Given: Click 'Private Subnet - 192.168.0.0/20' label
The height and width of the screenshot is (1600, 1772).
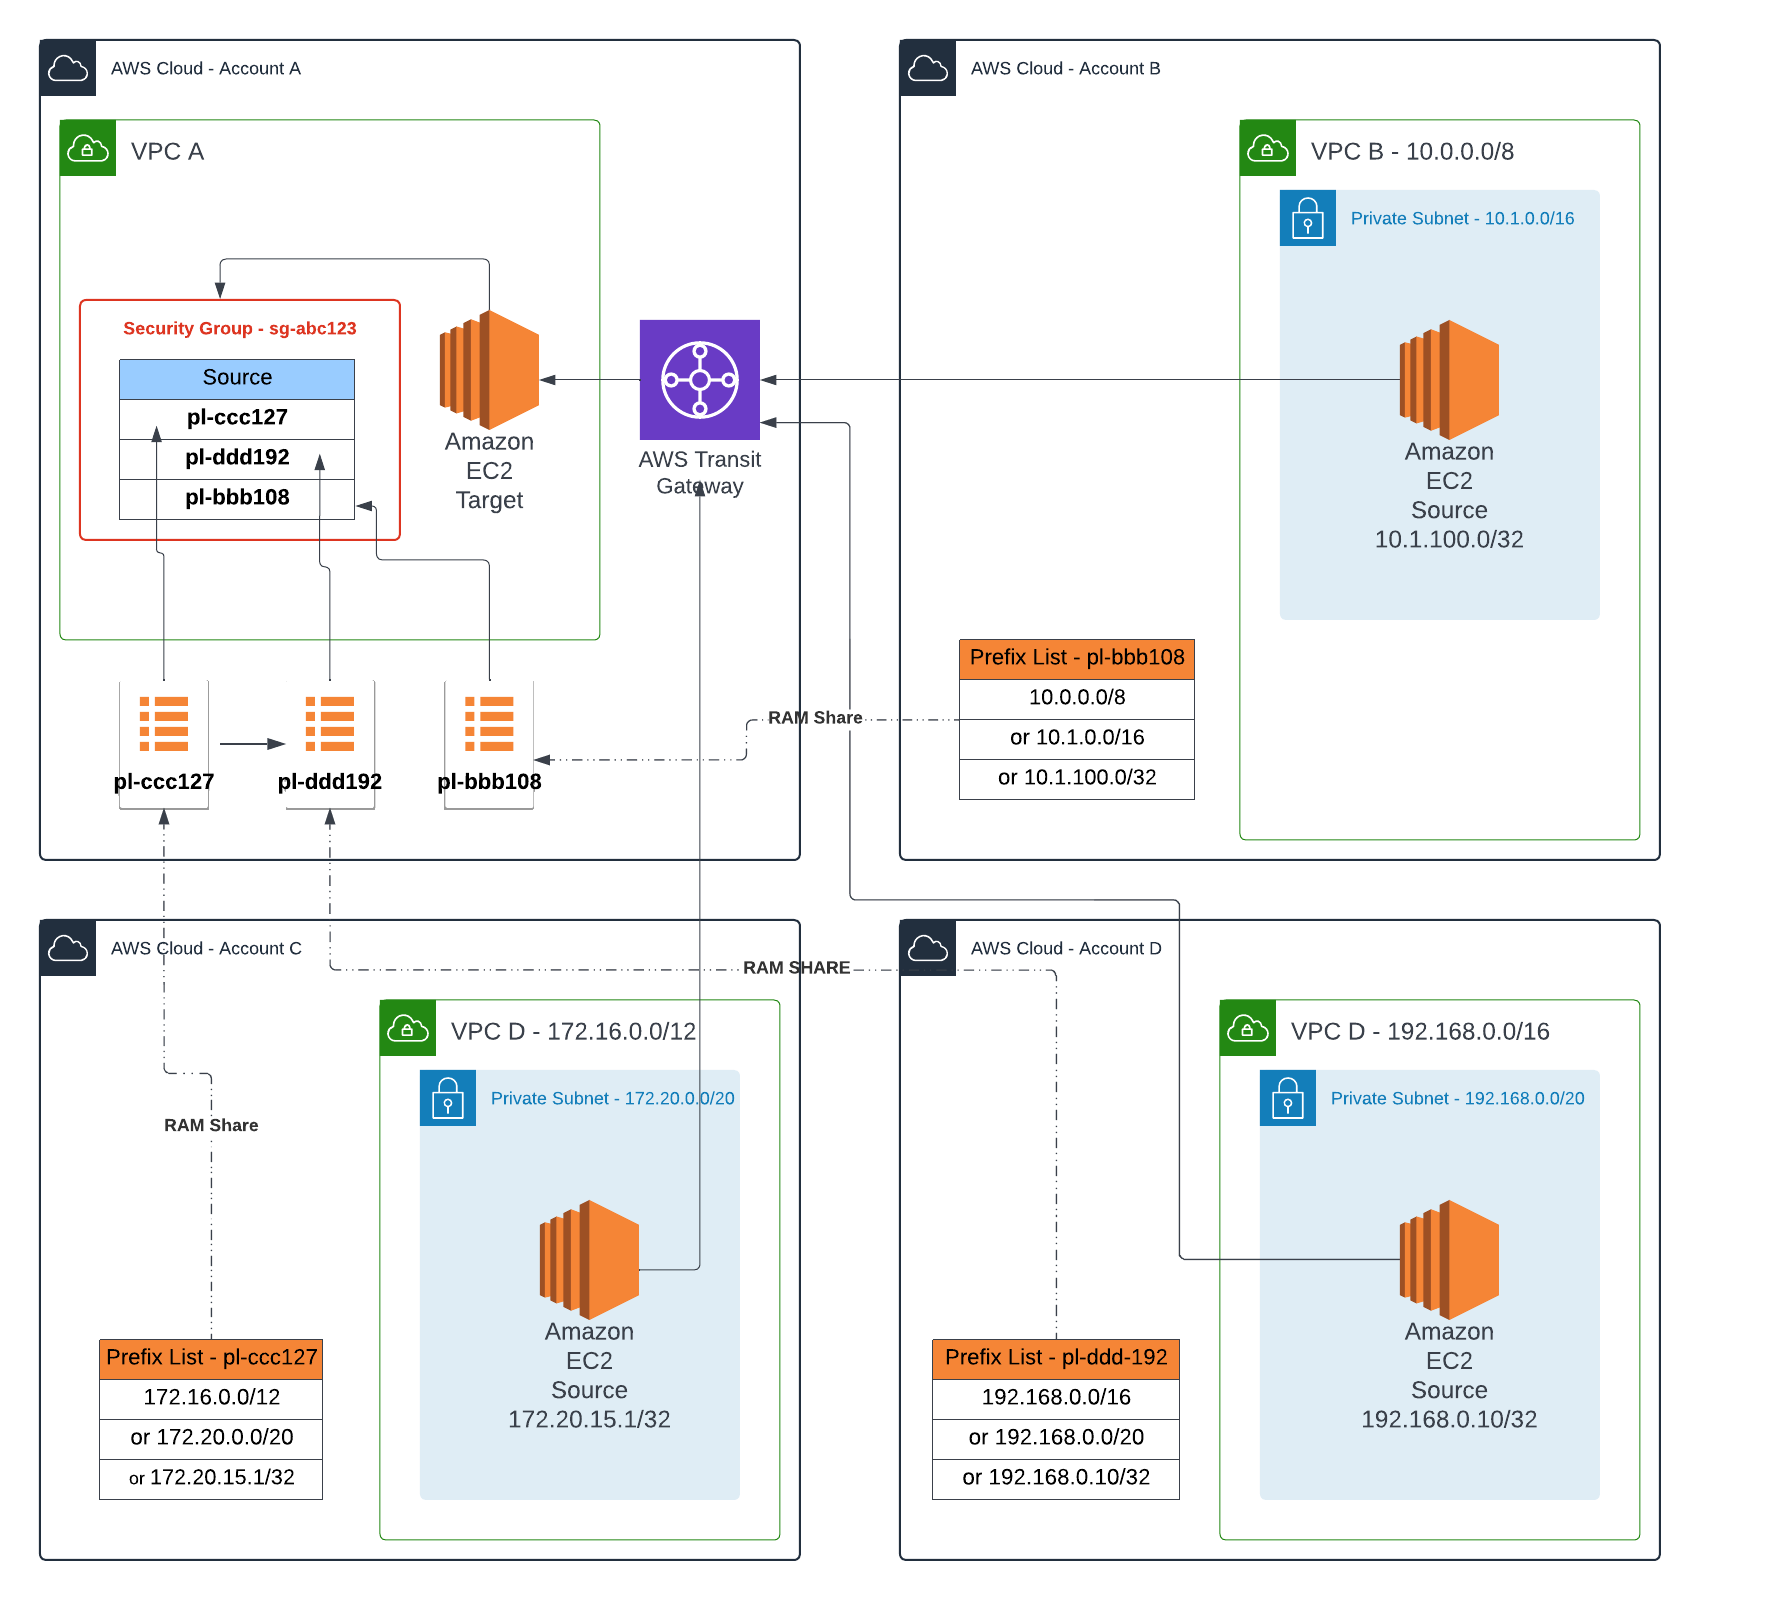Looking at the screenshot, I should (1457, 1098).
